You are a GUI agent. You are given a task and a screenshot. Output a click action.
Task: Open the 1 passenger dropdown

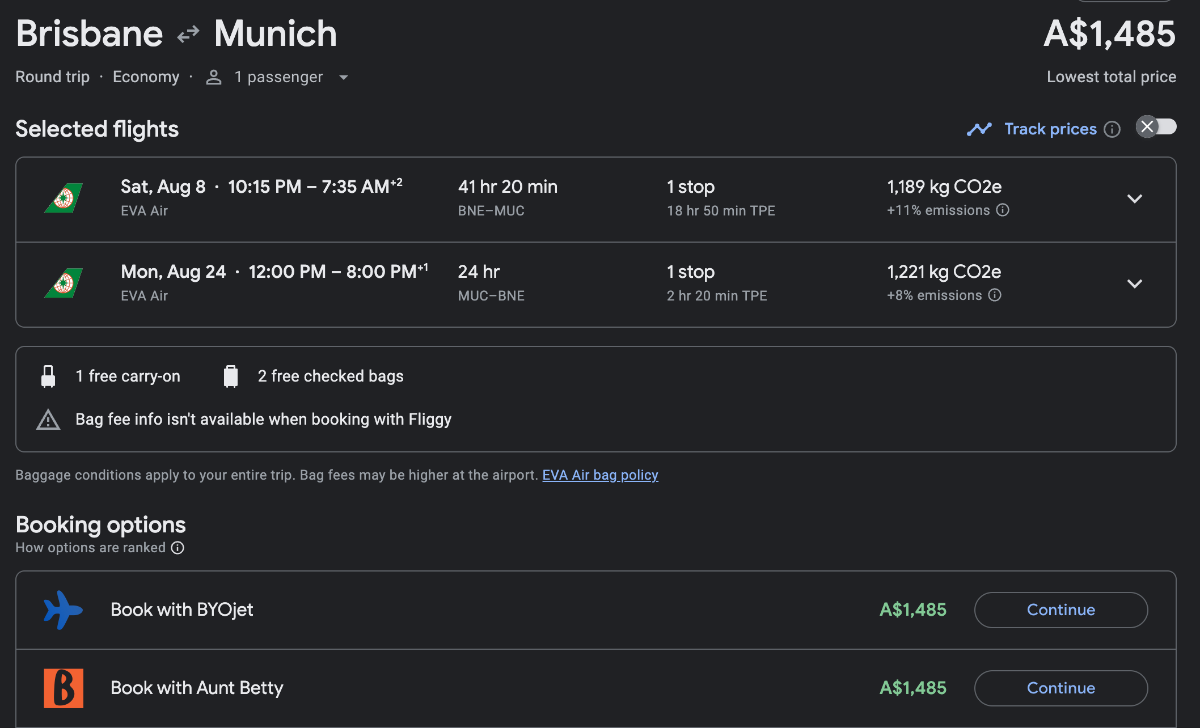pos(278,77)
